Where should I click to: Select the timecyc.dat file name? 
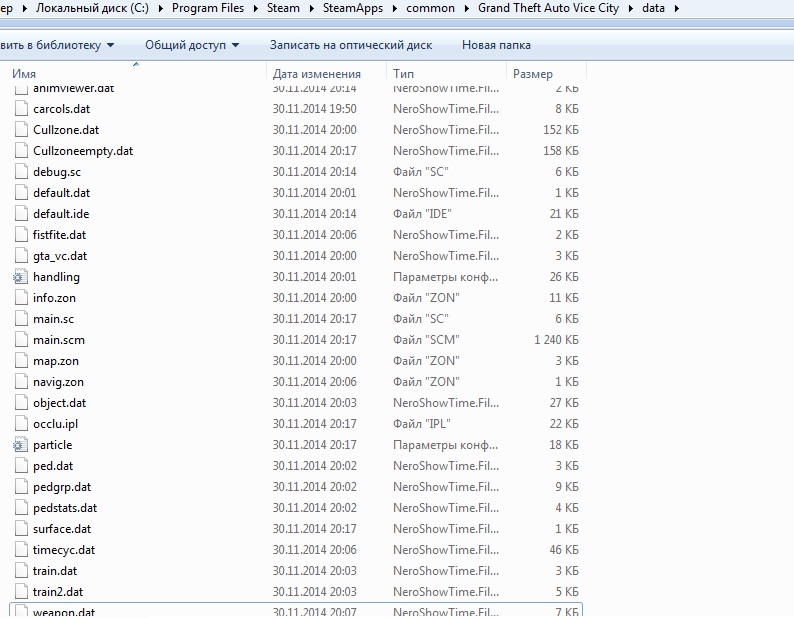coord(64,550)
